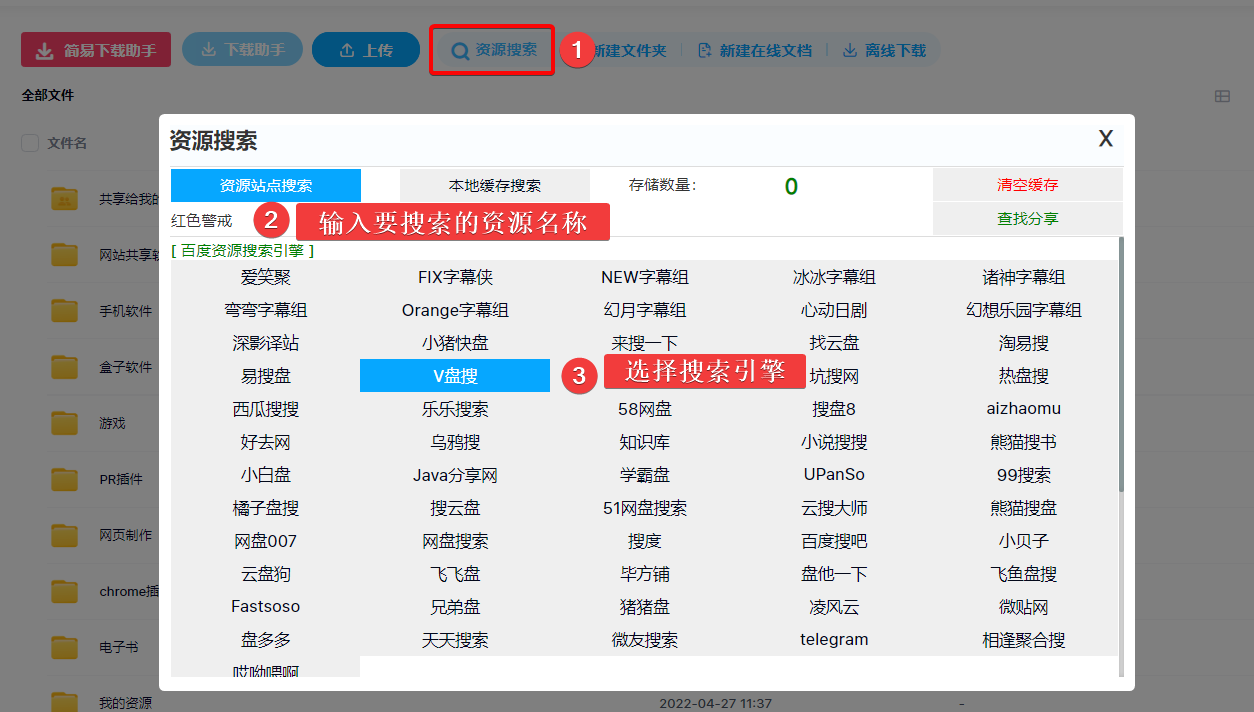The width and height of the screenshot is (1254, 712).
Task: Select the V盘搜 search engine
Action: 455,376
